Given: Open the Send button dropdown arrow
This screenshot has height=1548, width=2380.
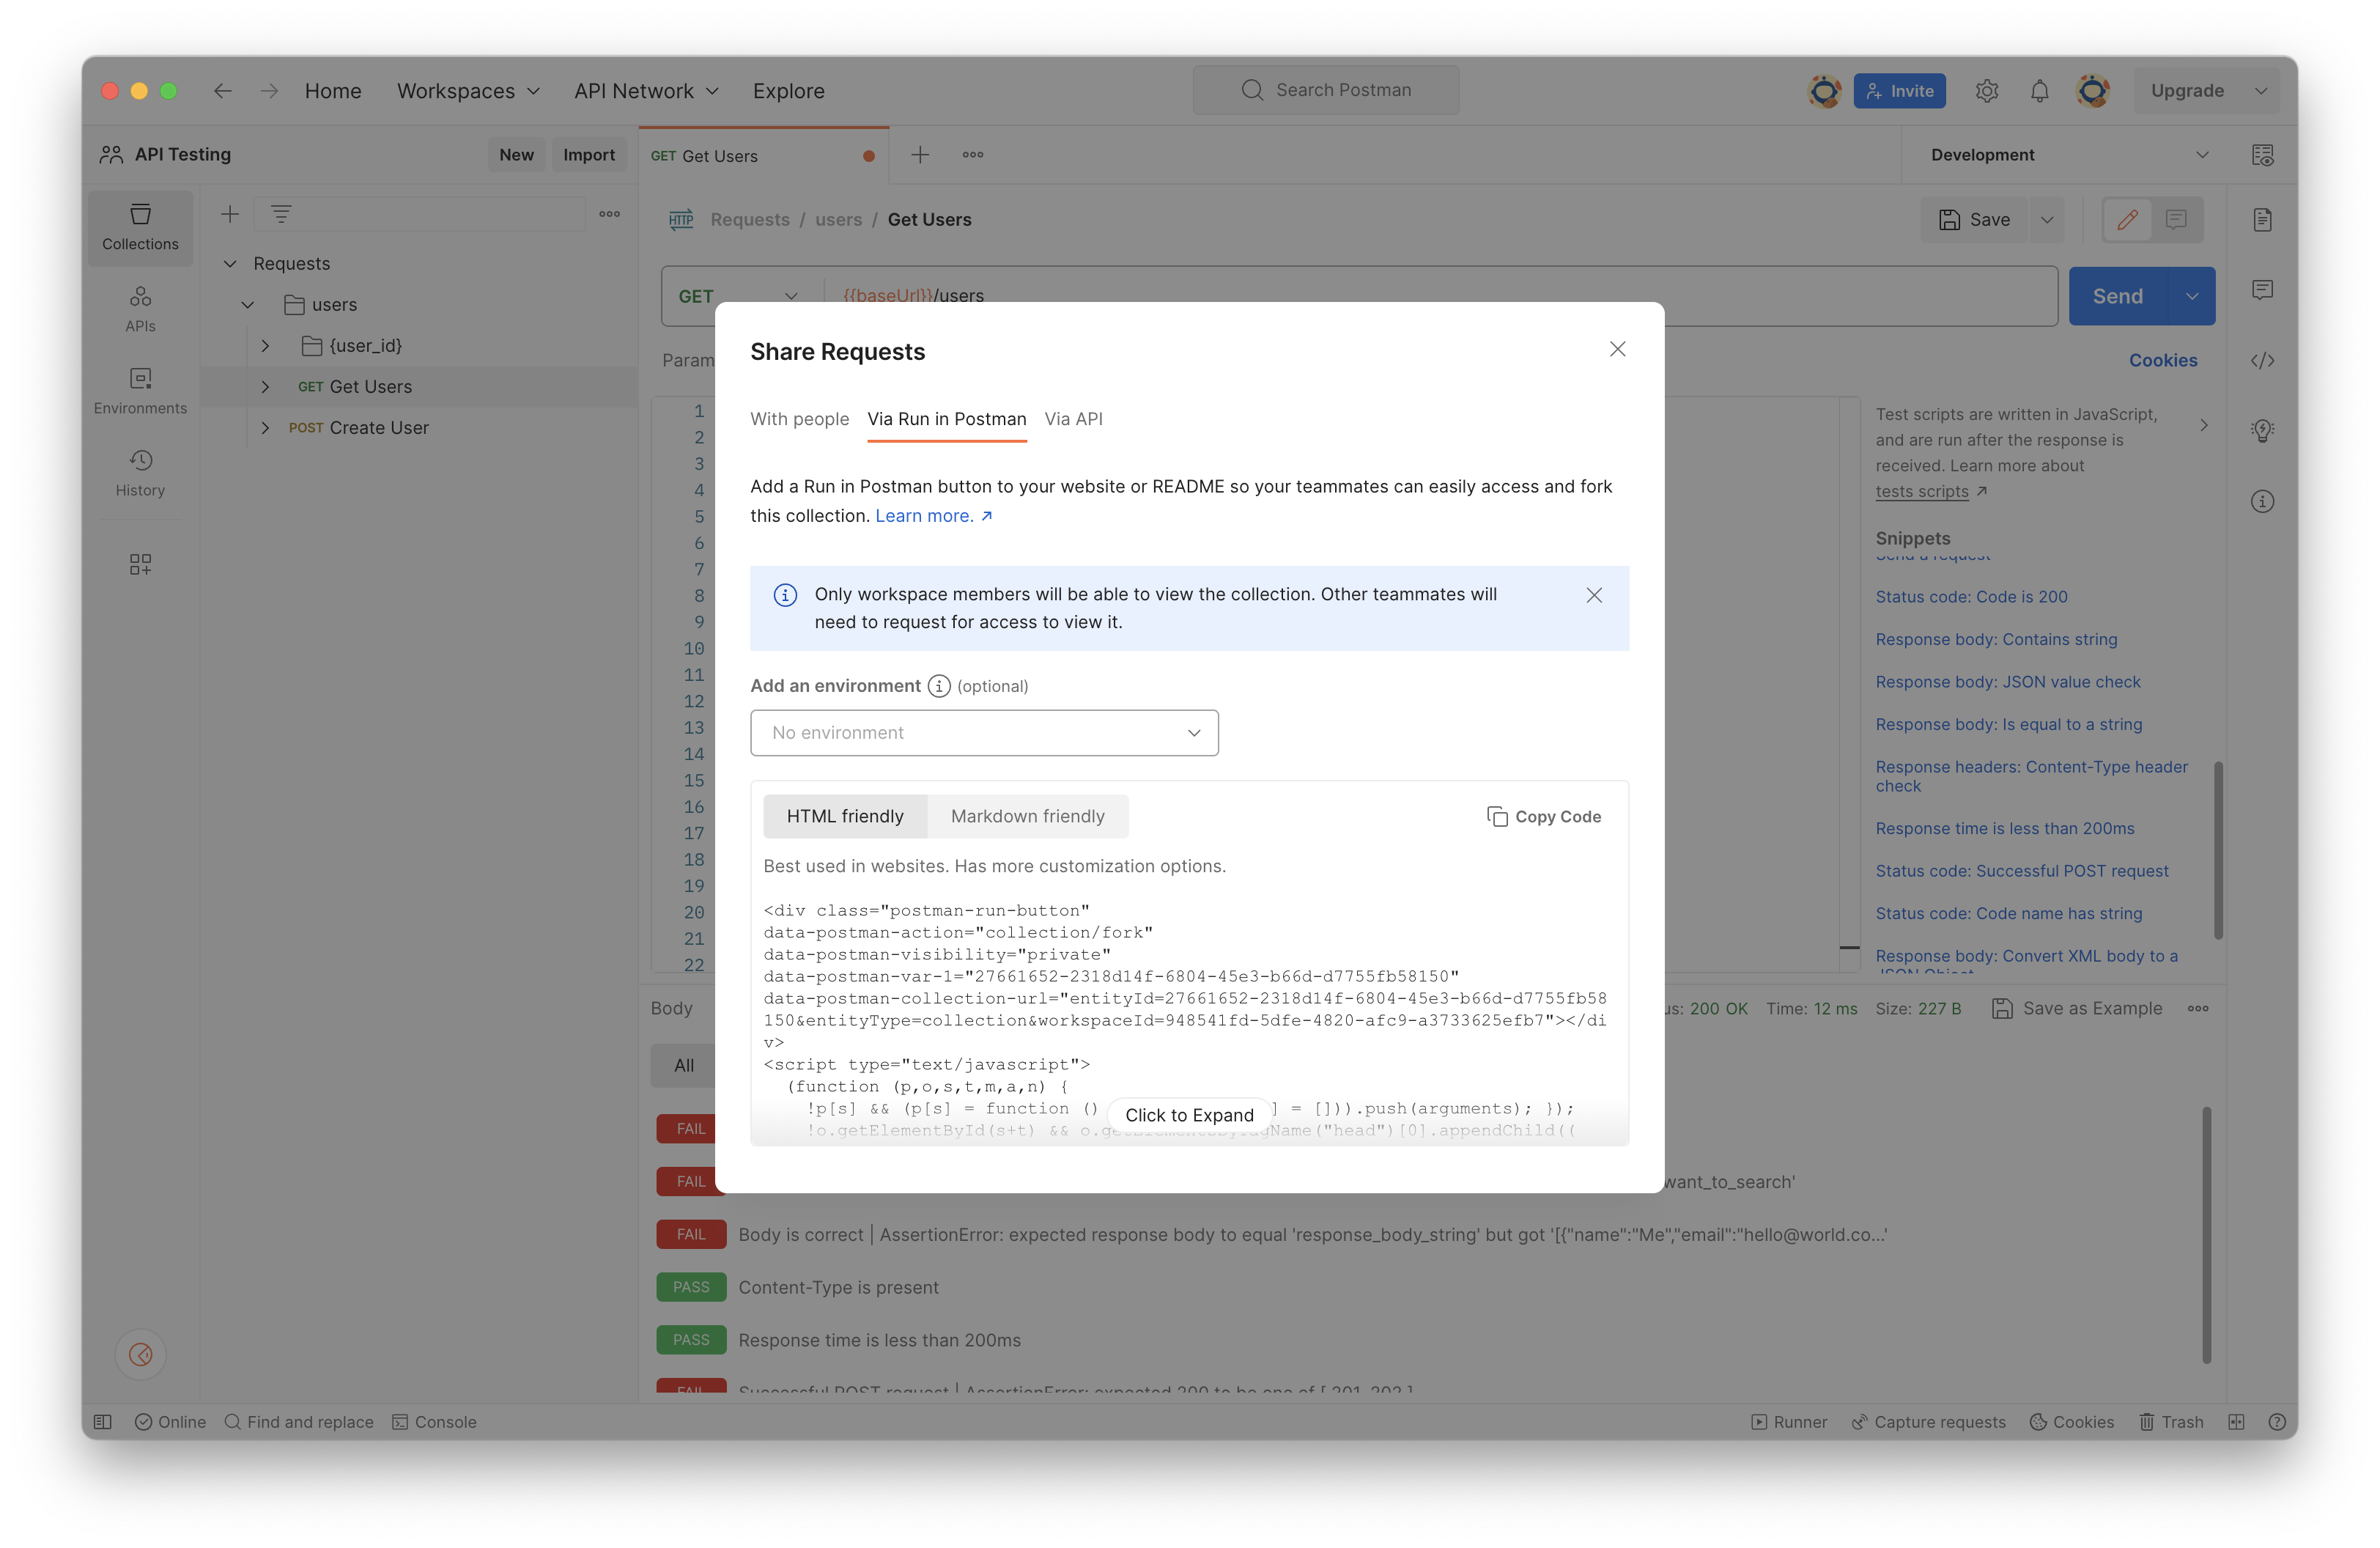Looking at the screenshot, I should [x=2191, y=296].
